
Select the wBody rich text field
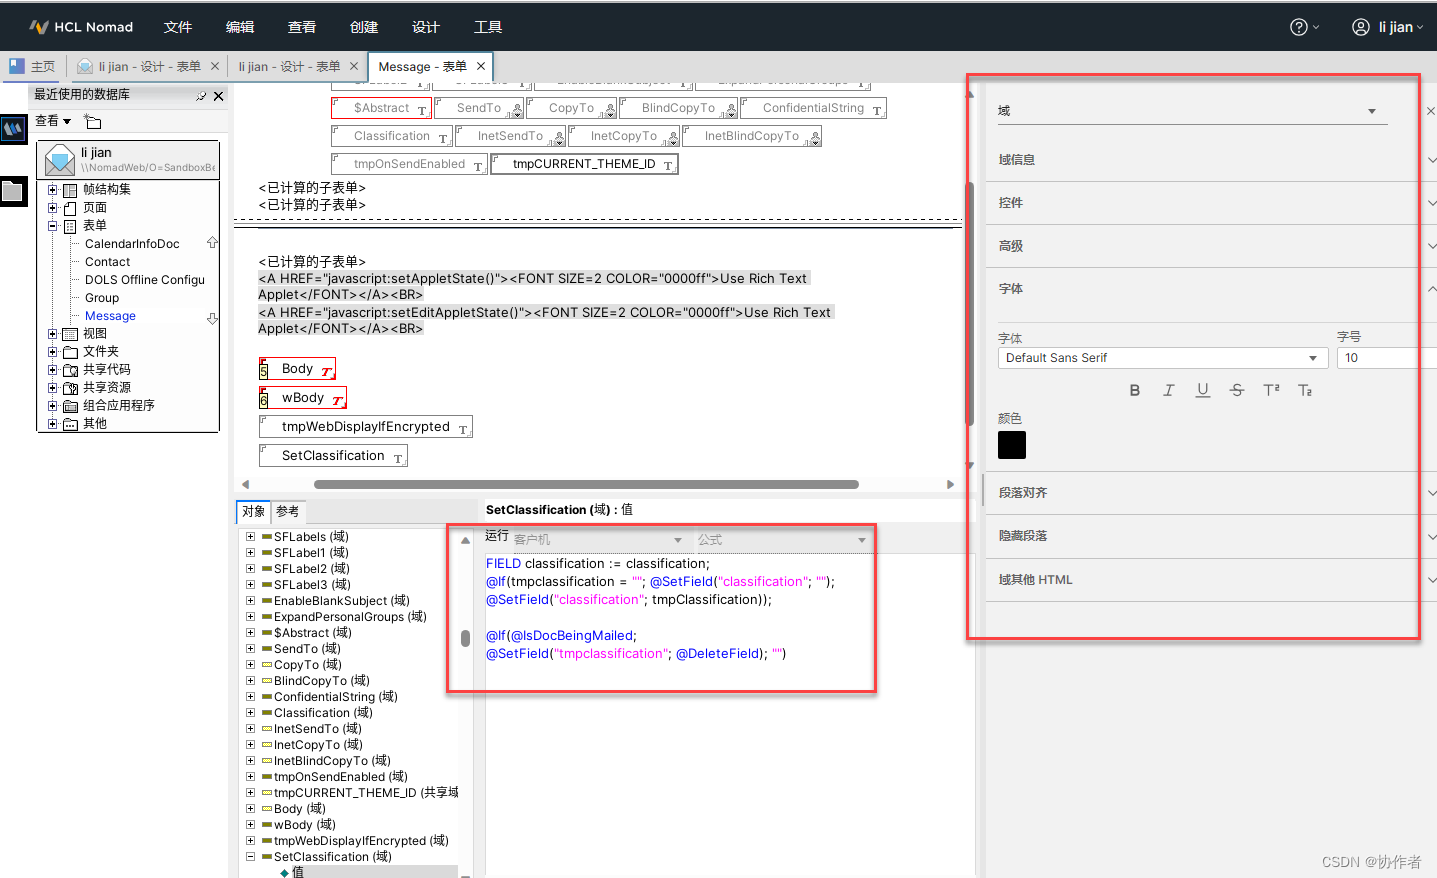(x=302, y=398)
